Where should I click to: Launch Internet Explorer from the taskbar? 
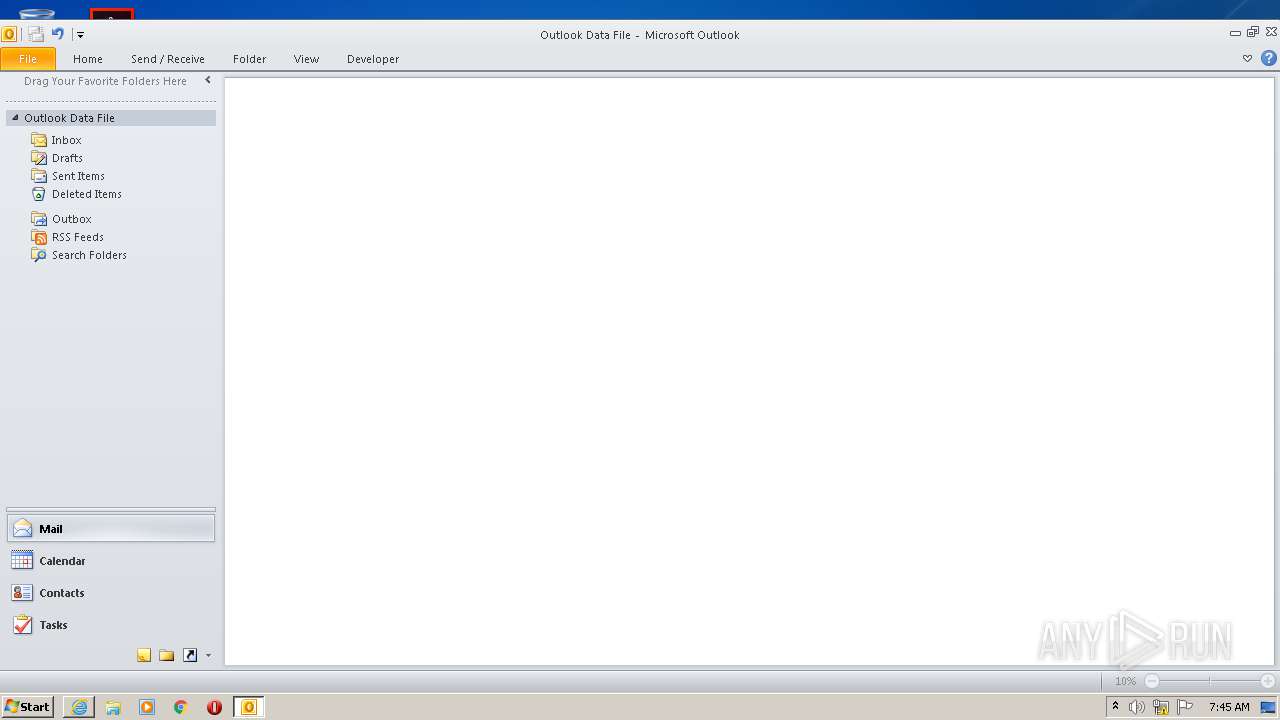(79, 707)
